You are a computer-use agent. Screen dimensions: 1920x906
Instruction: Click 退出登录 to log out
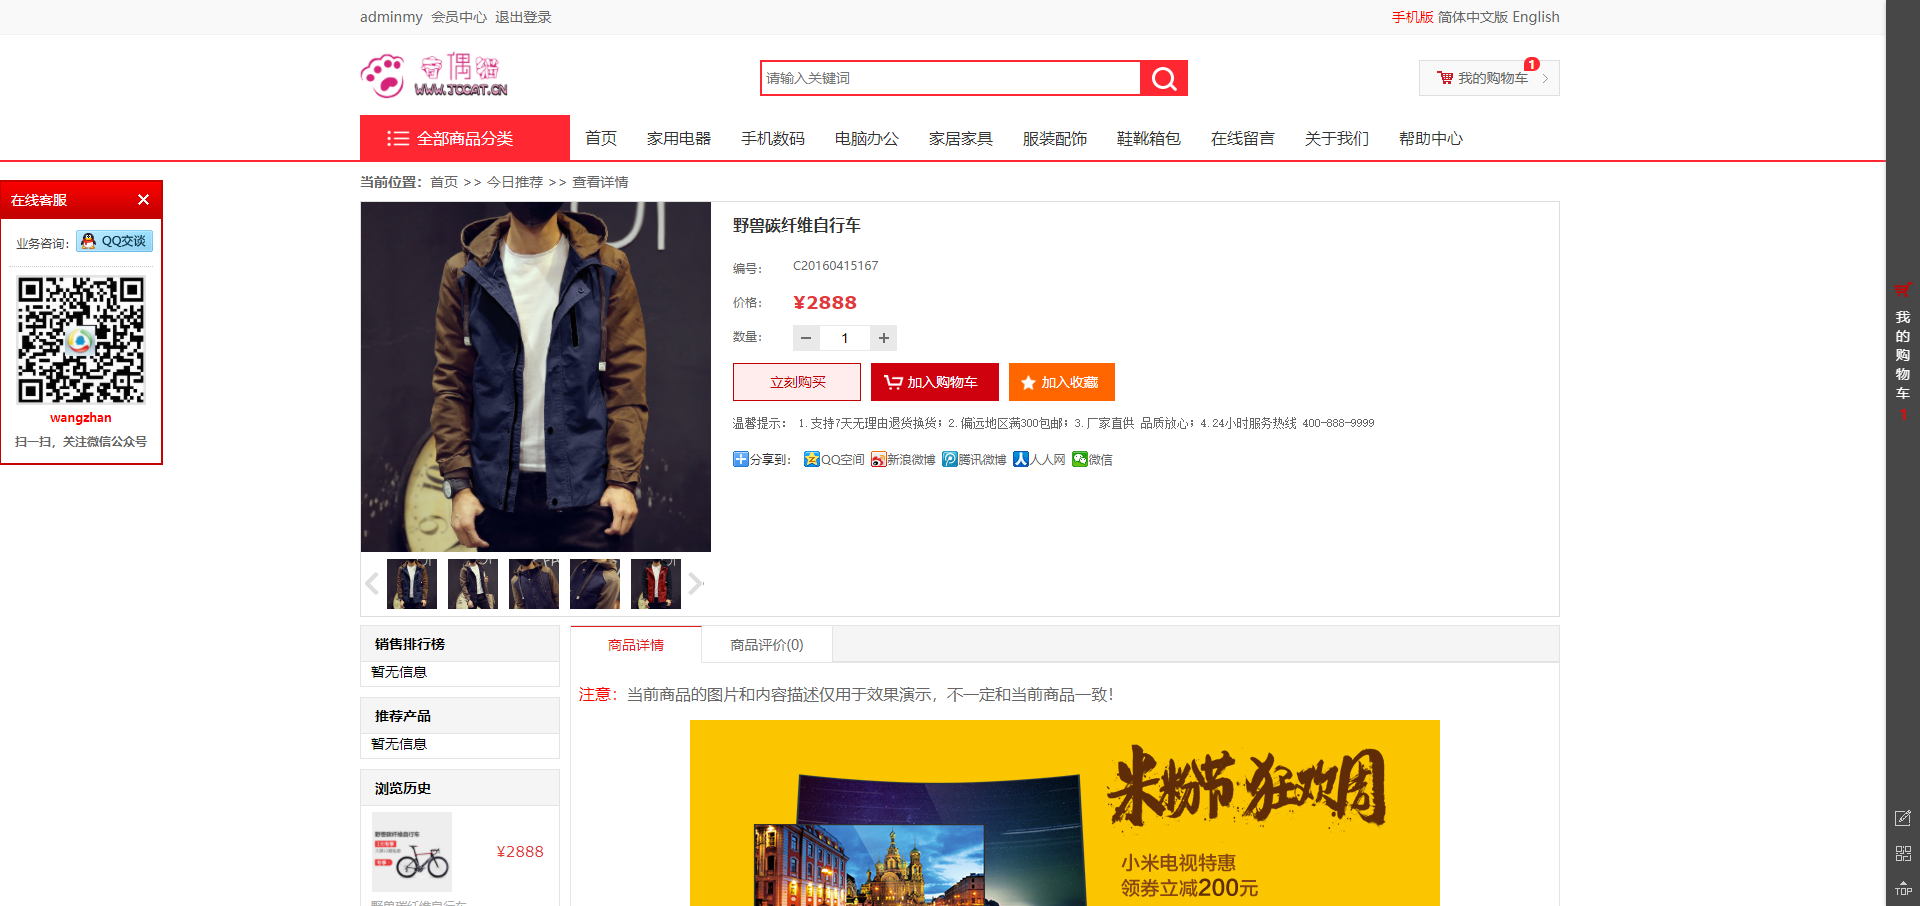[x=523, y=17]
